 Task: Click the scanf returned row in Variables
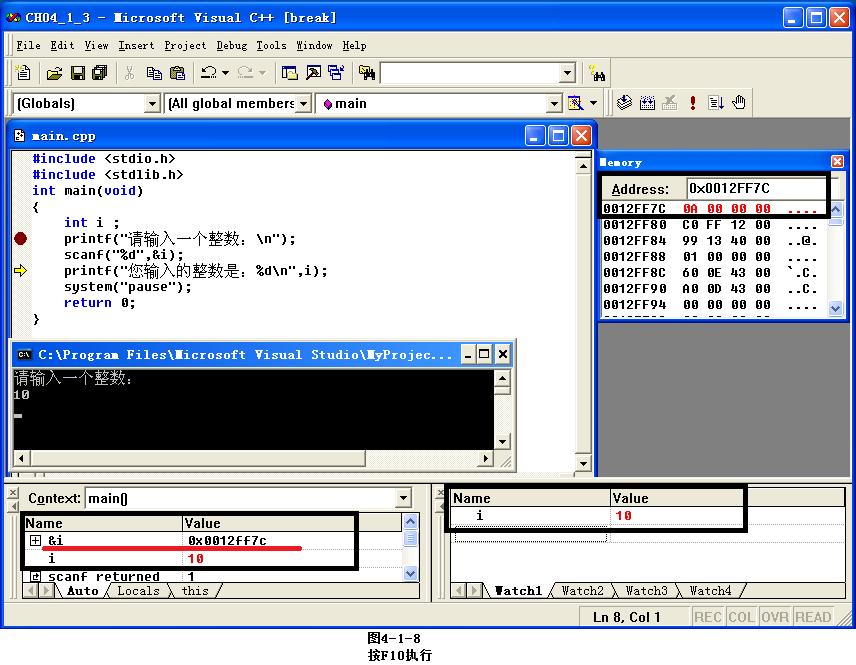pos(213,577)
